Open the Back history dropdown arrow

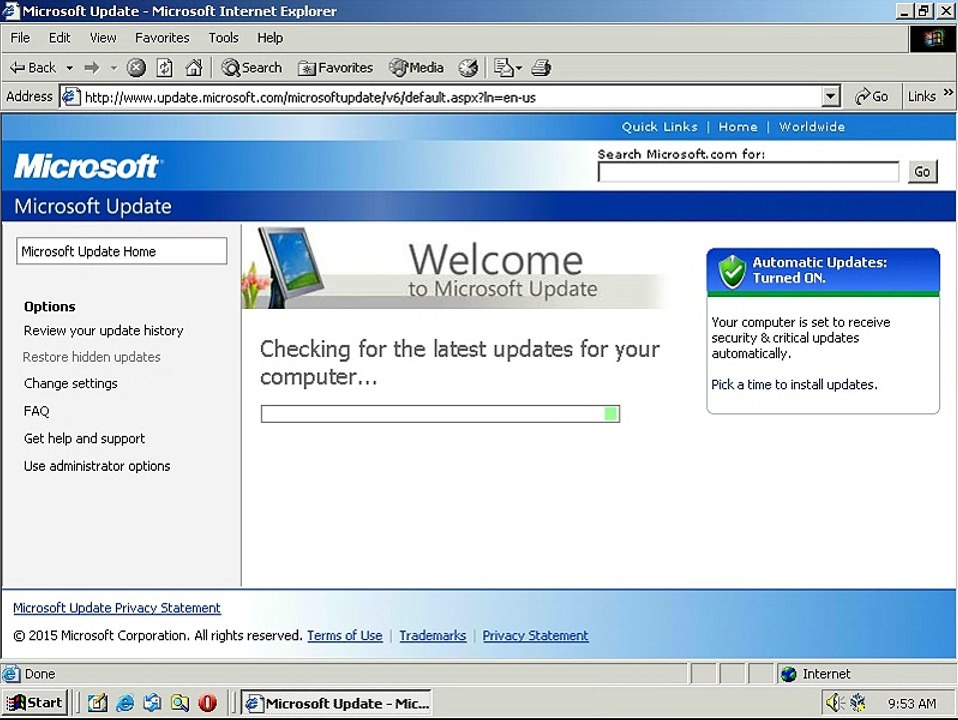(x=70, y=68)
